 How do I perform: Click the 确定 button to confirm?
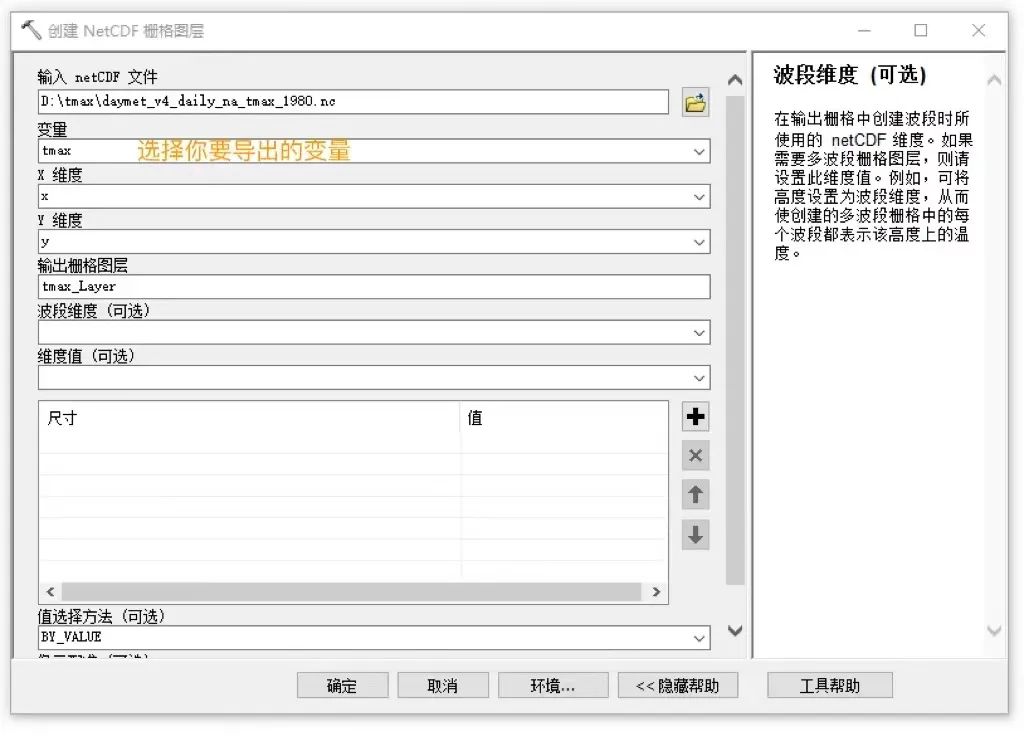click(342, 685)
